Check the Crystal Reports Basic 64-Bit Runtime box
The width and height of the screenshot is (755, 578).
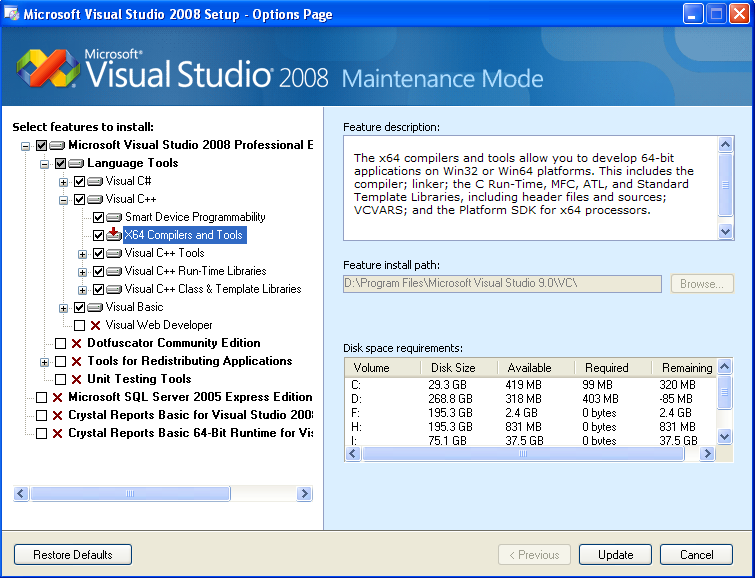point(41,433)
